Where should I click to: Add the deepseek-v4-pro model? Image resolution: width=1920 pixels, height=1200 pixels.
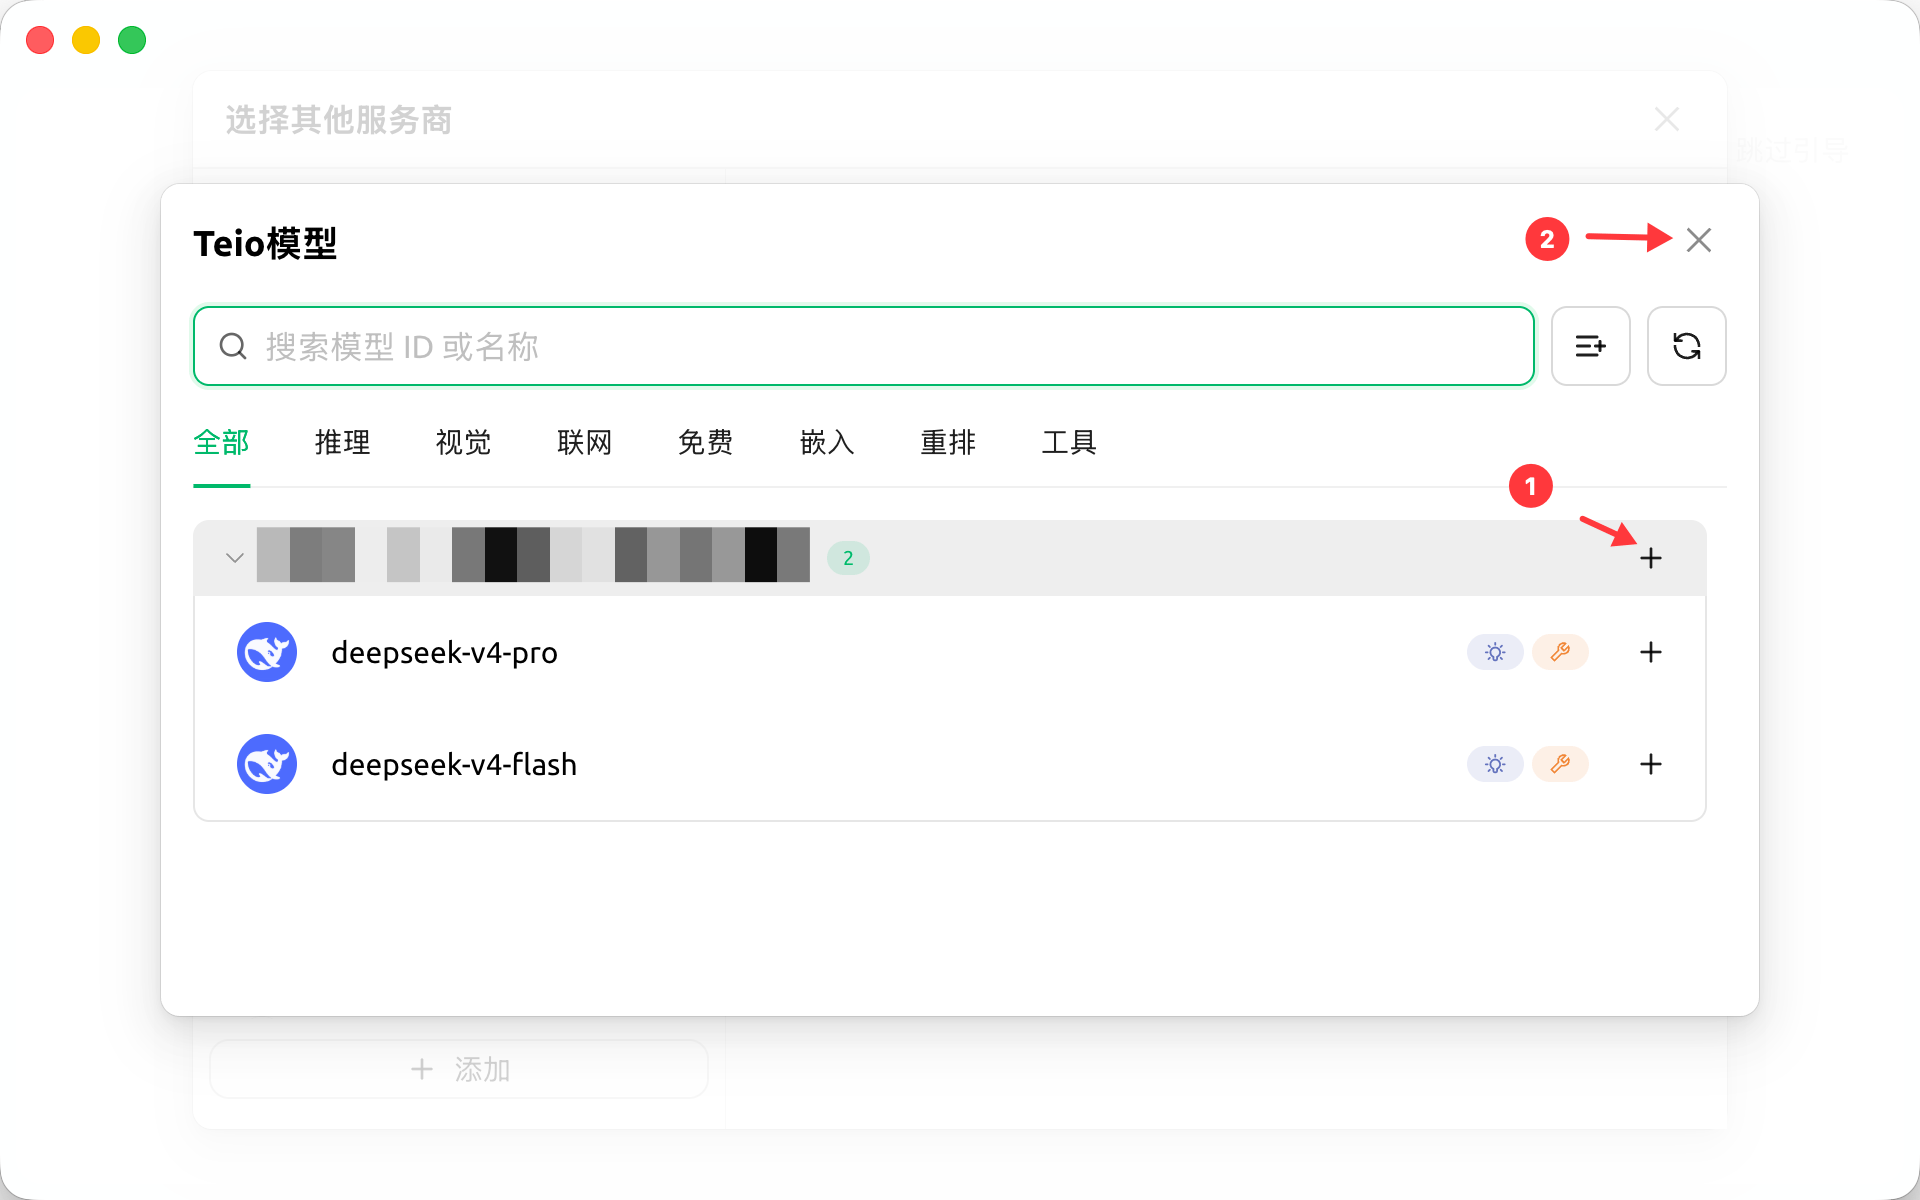tap(1651, 652)
